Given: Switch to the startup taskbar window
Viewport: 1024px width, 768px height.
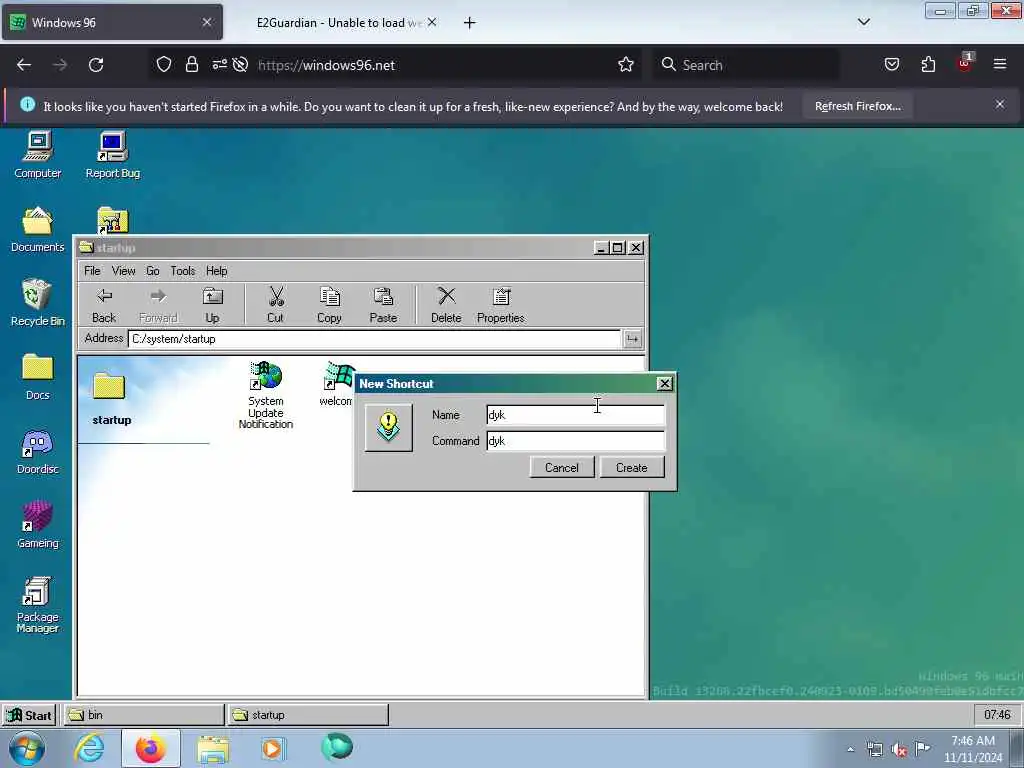Looking at the screenshot, I should pyautogui.click(x=308, y=715).
